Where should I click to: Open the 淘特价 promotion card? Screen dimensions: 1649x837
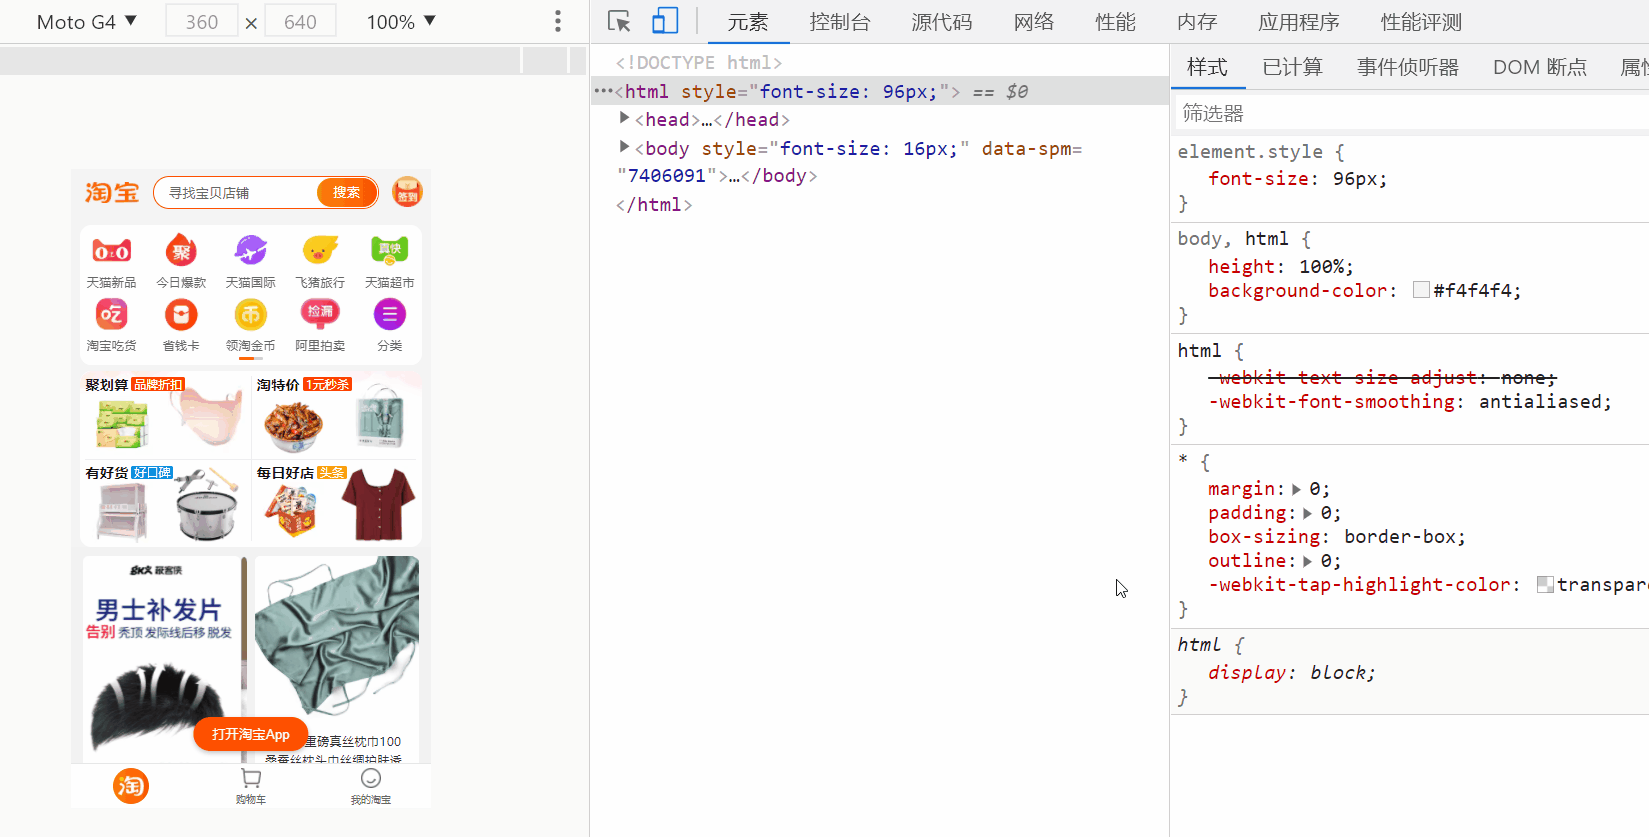336,414
